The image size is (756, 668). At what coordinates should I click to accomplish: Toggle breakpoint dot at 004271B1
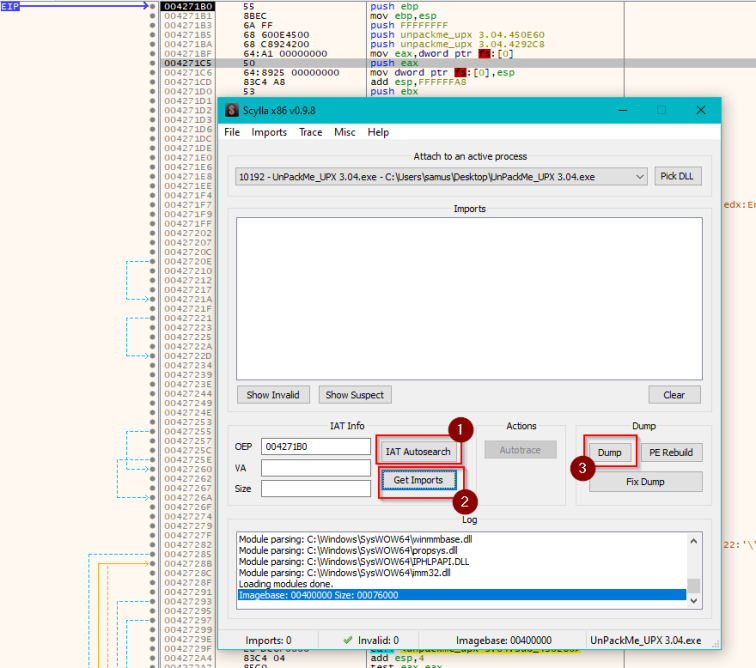pos(153,16)
